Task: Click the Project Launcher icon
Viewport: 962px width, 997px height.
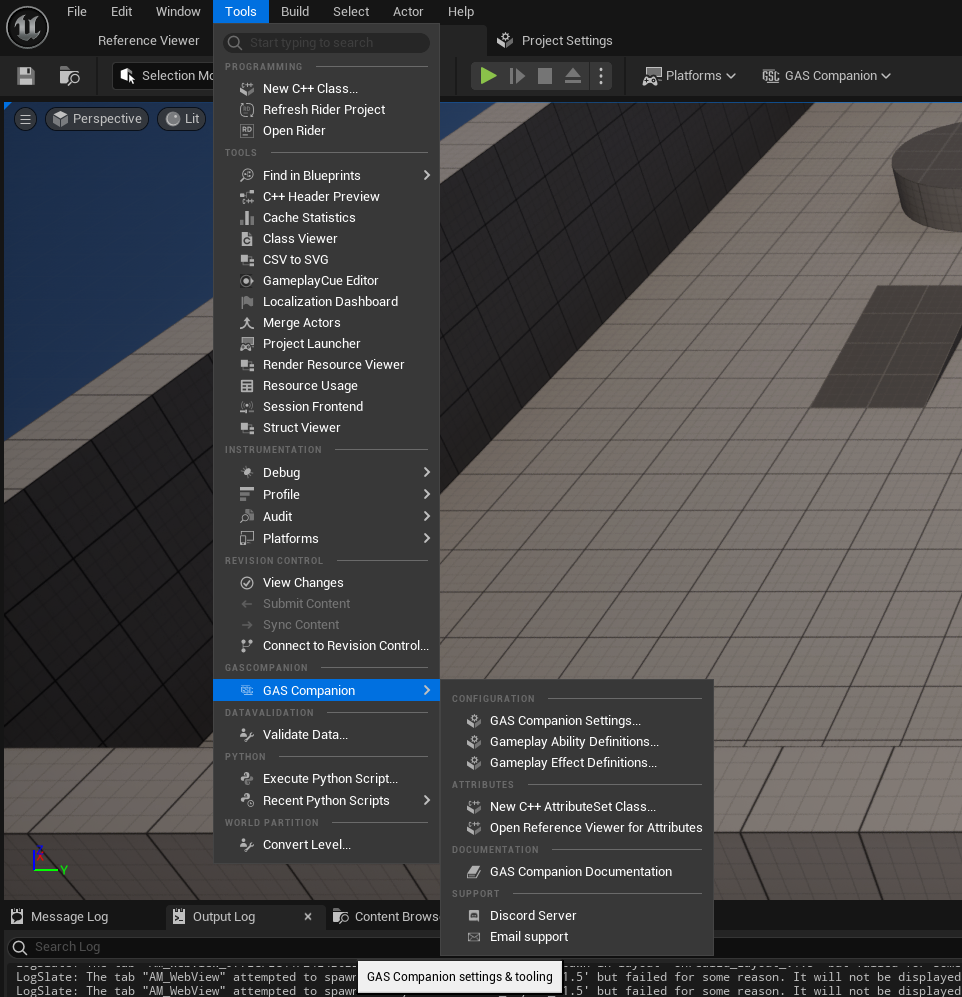Action: (247, 343)
